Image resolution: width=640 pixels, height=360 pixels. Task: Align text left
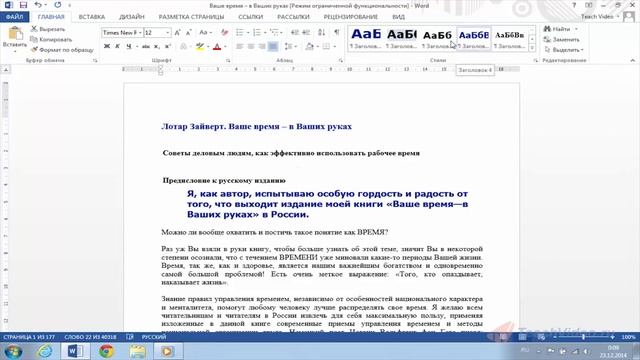click(240, 47)
